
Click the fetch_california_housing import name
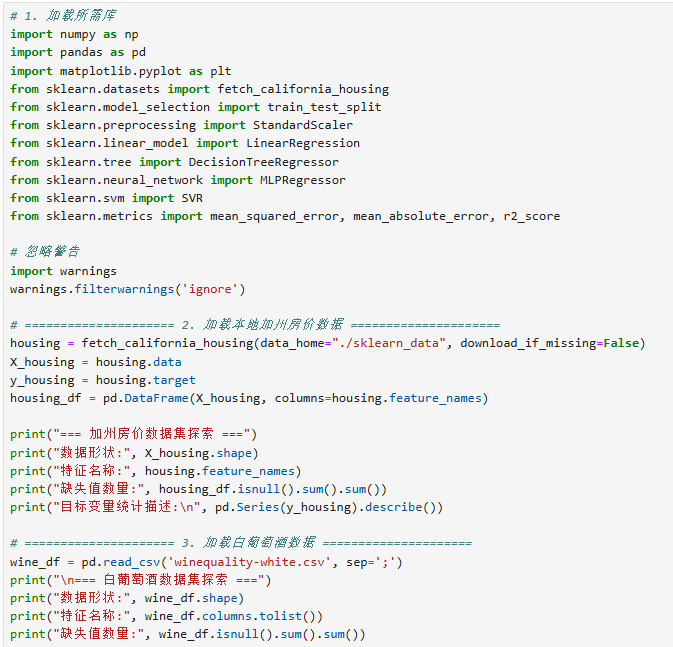pyautogui.click(x=303, y=89)
